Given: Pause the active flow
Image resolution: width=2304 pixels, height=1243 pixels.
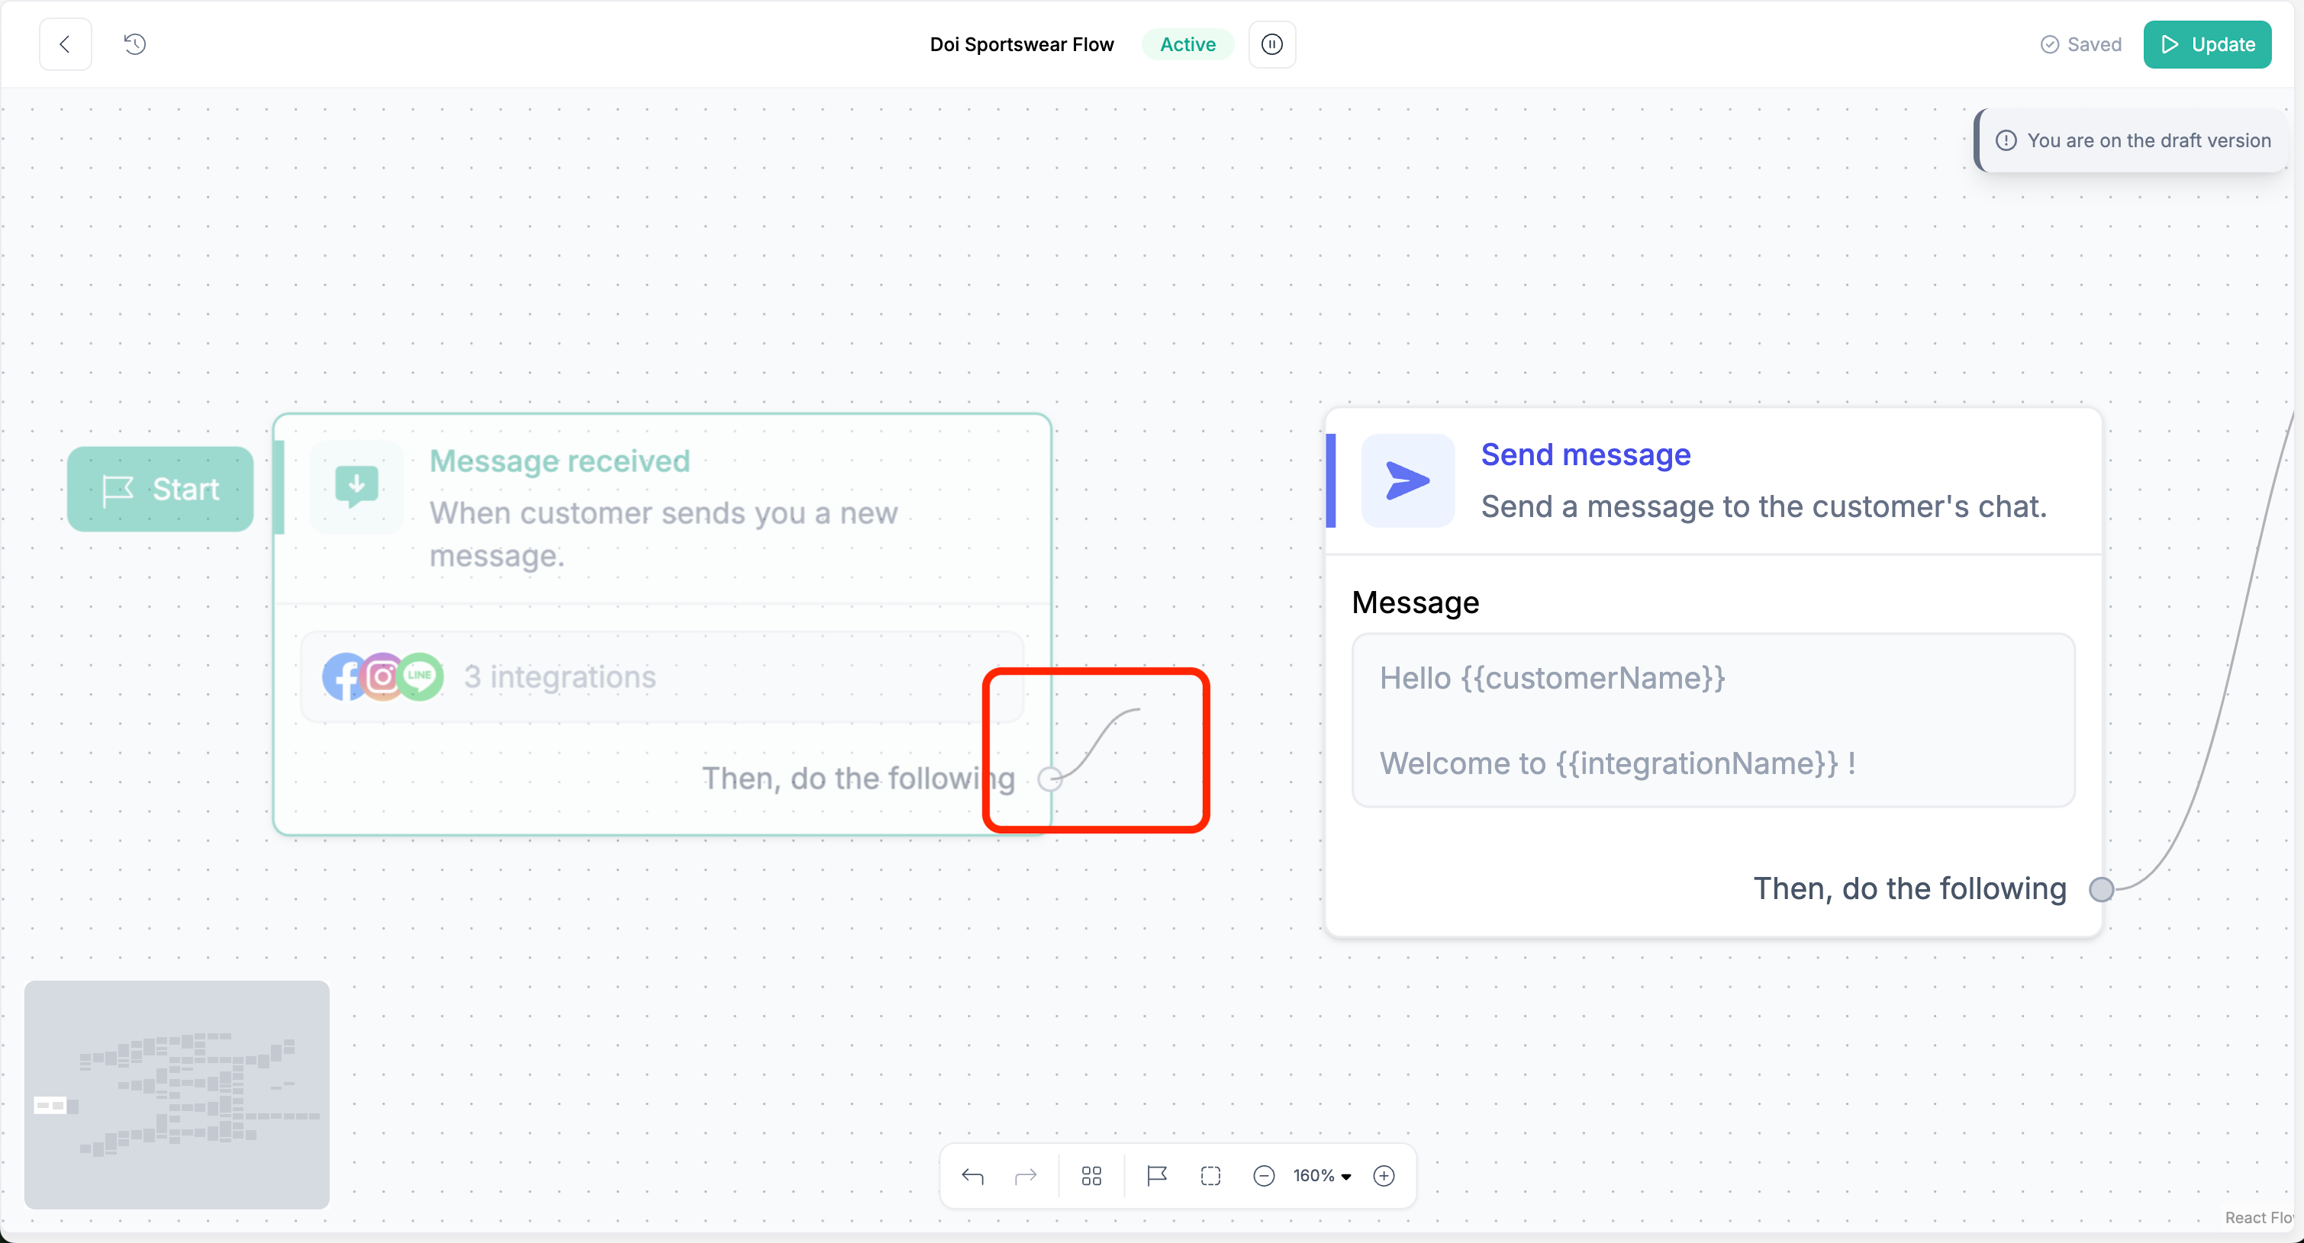Looking at the screenshot, I should click(1272, 44).
